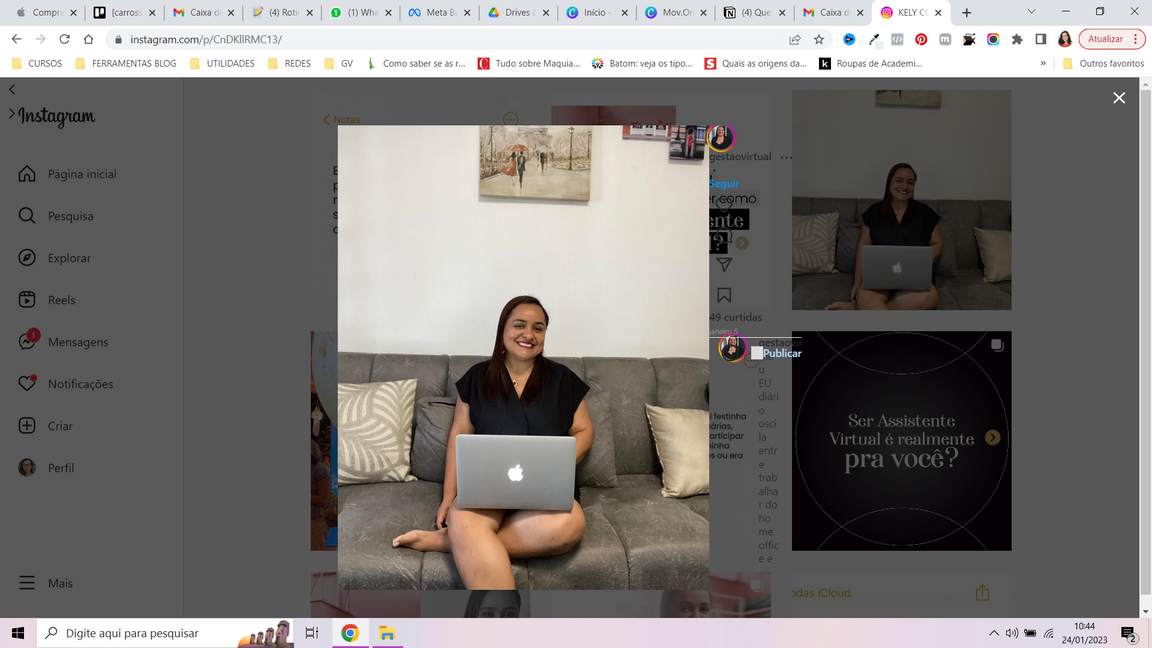Expand hidden bookmarks overflow chevron
Viewport: 1152px width, 648px height.
(1043, 63)
